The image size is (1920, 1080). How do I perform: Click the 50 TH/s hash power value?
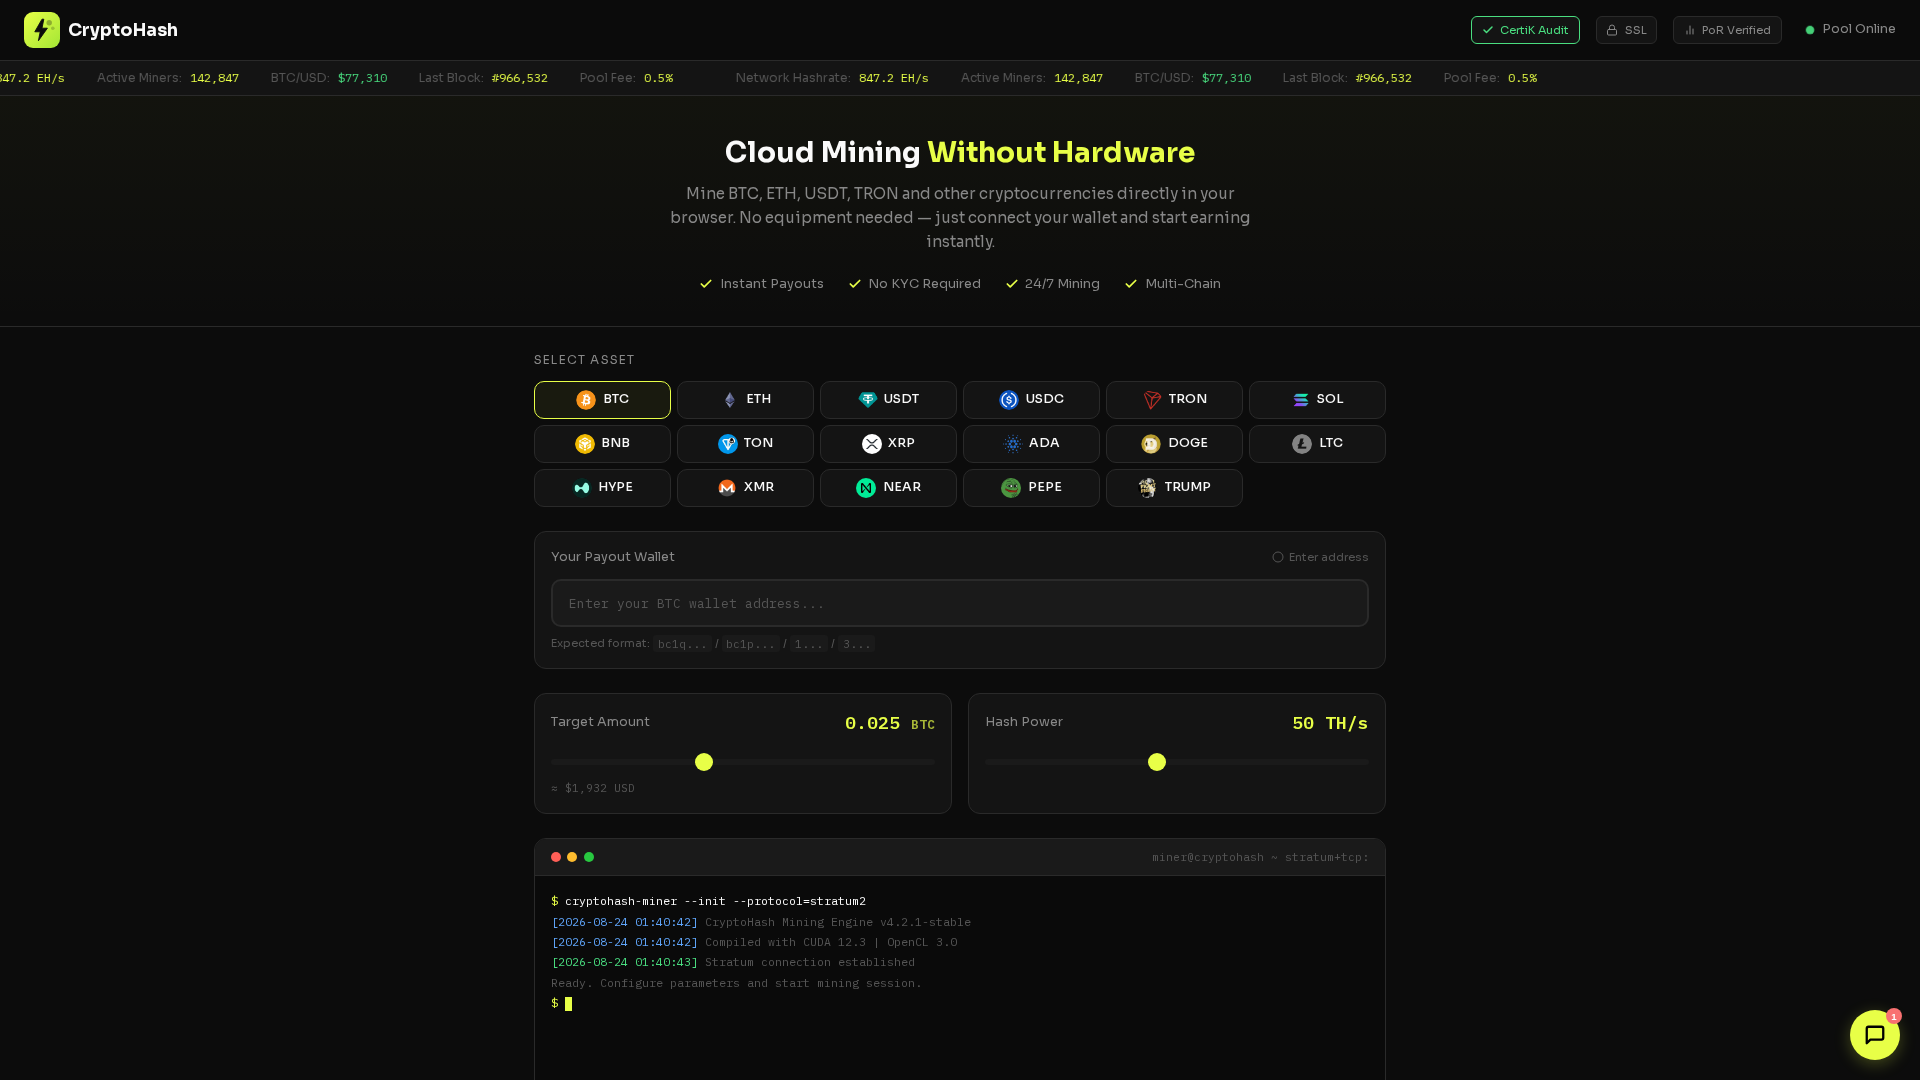pos(1330,723)
